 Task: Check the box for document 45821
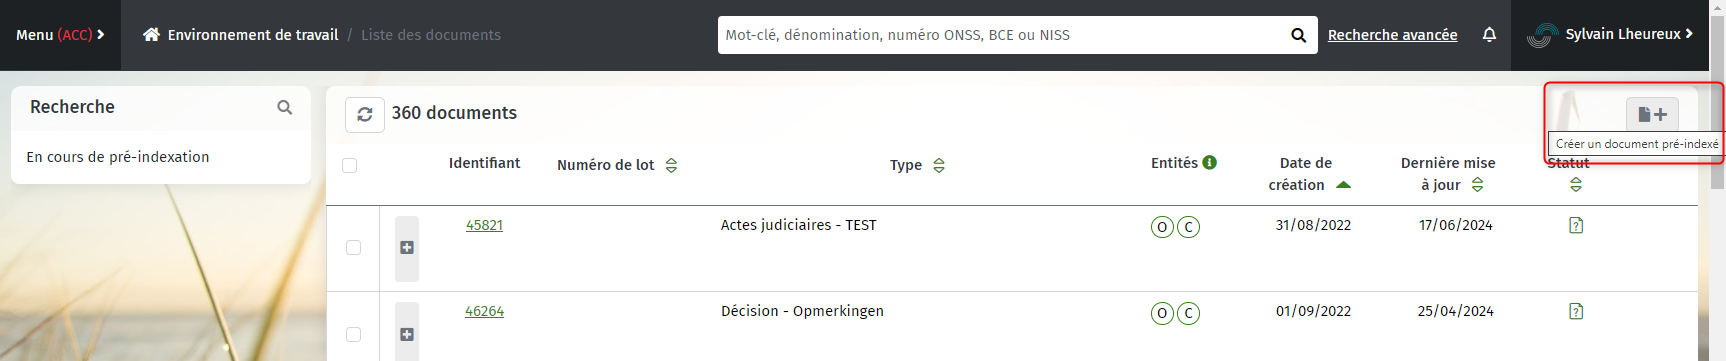(x=353, y=247)
